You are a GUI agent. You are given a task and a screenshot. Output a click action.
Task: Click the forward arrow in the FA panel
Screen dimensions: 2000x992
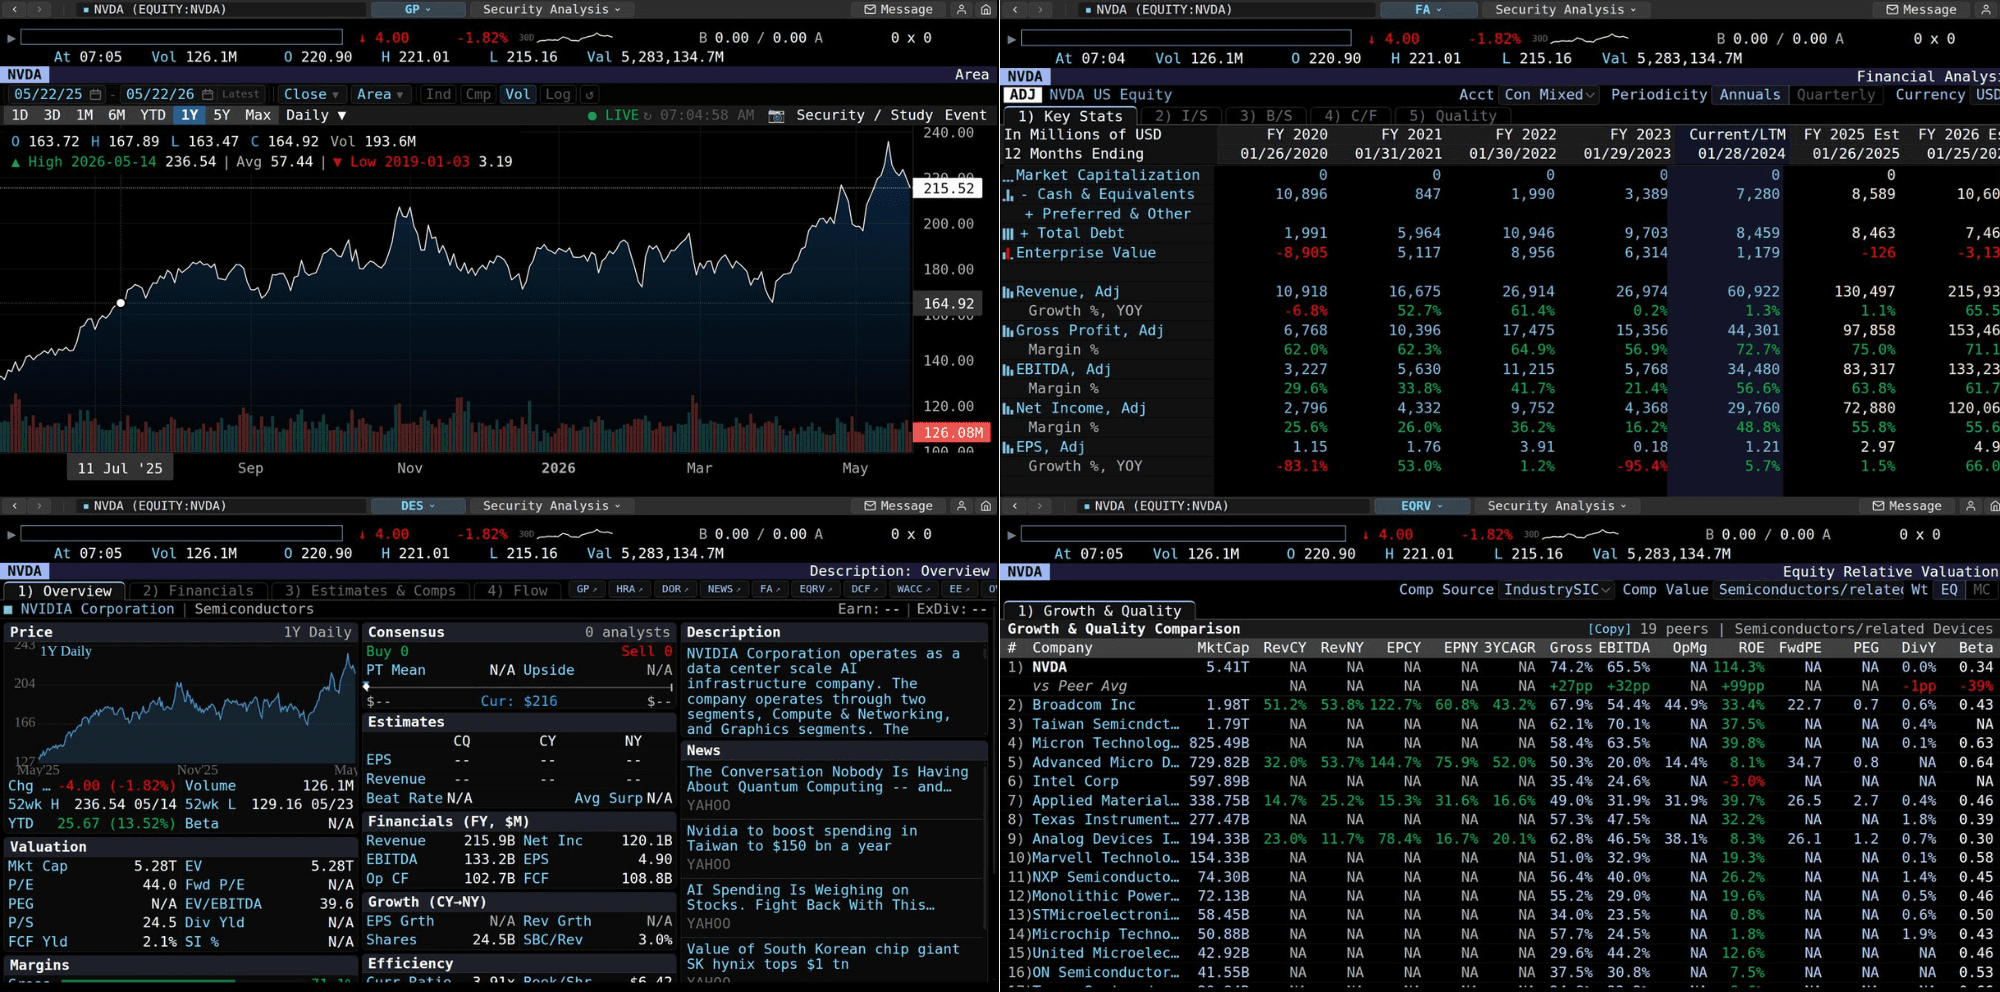[x=1040, y=9]
